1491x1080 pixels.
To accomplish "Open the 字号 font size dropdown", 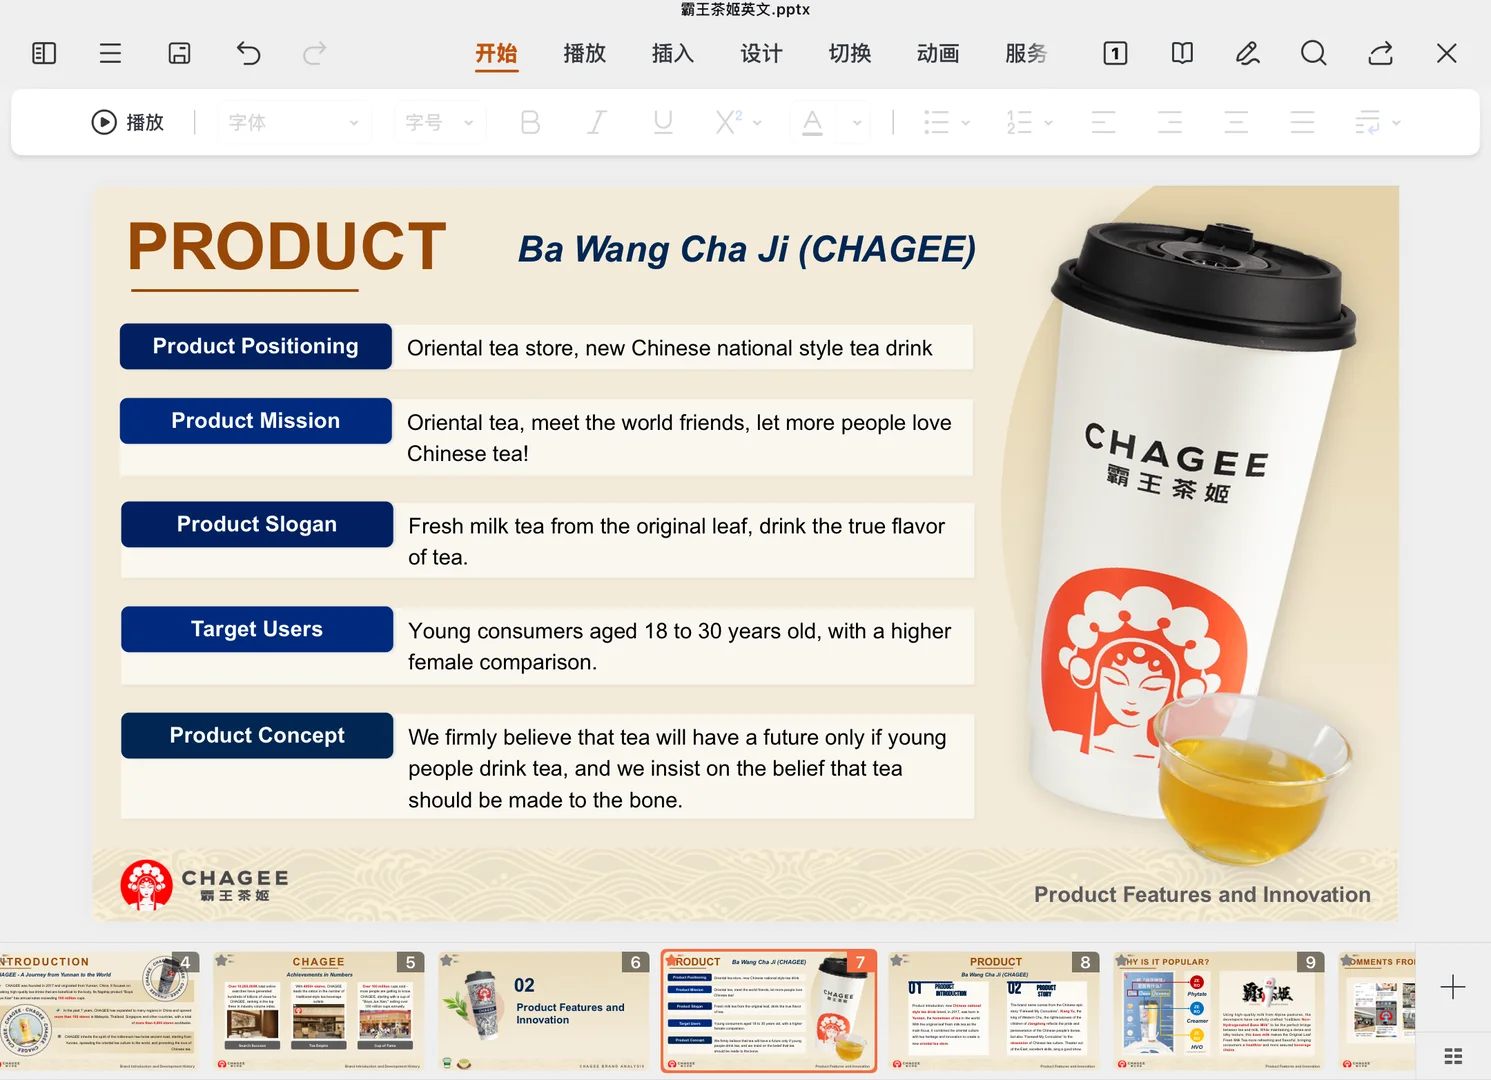I will click(438, 122).
